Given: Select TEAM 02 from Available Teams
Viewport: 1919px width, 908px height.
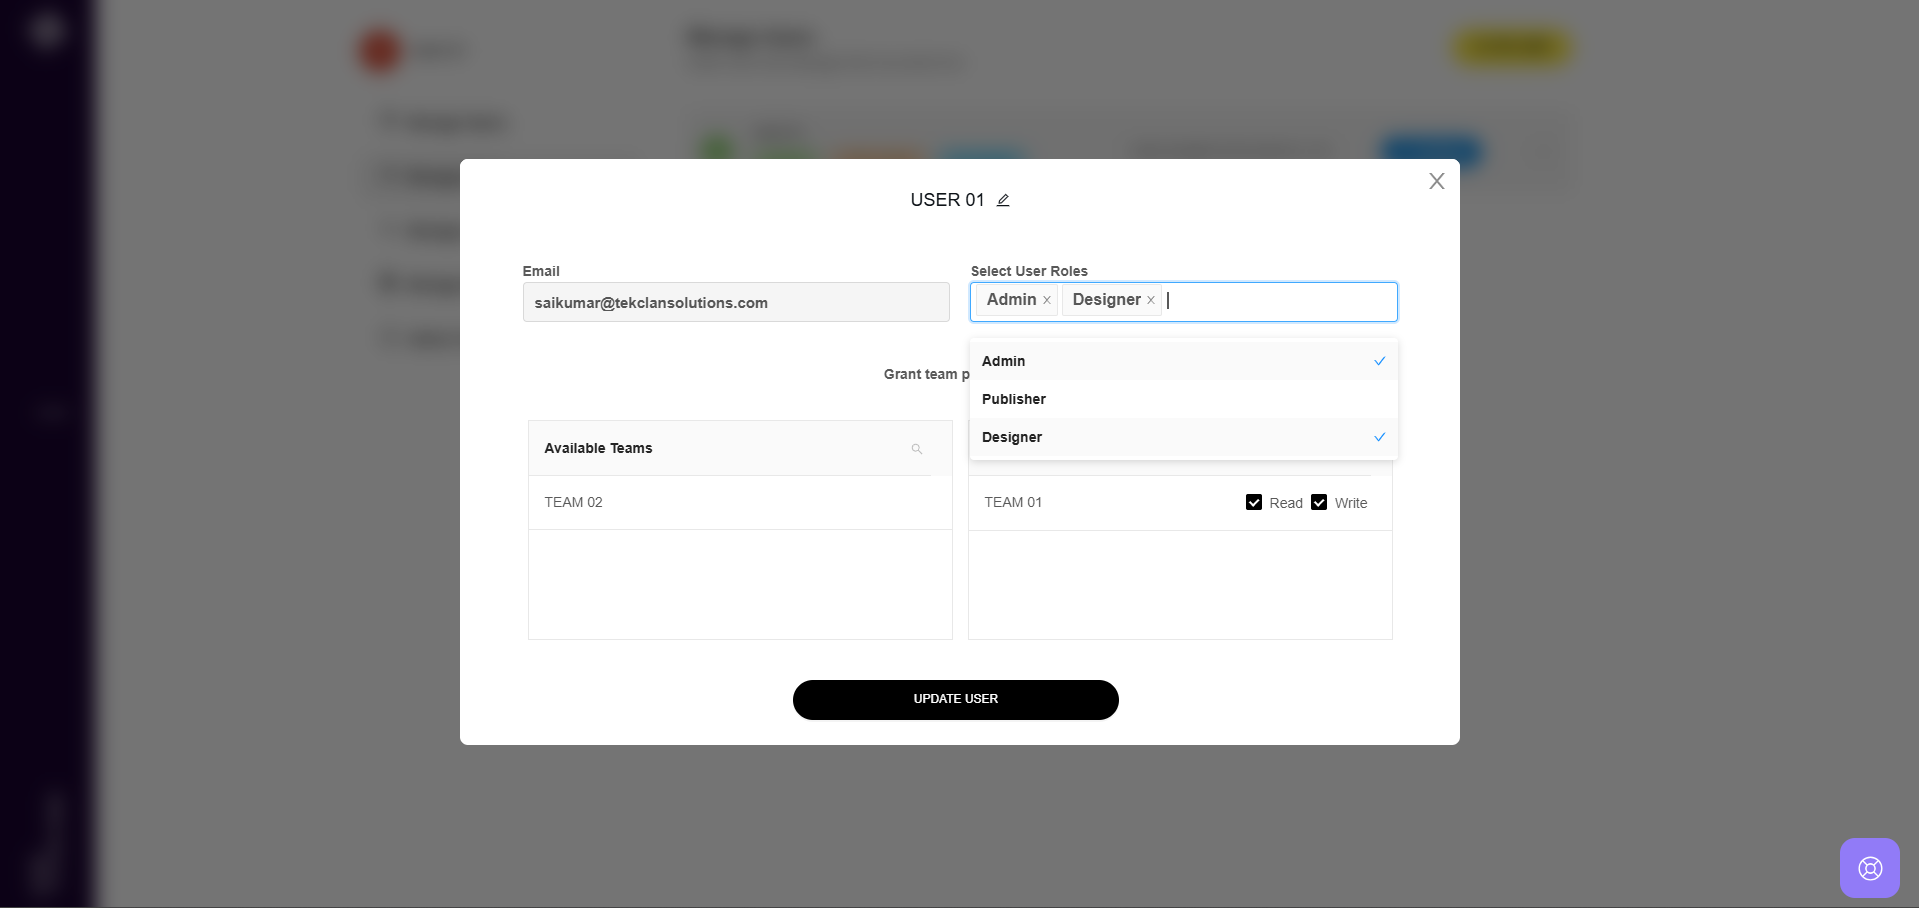Looking at the screenshot, I should pos(574,502).
